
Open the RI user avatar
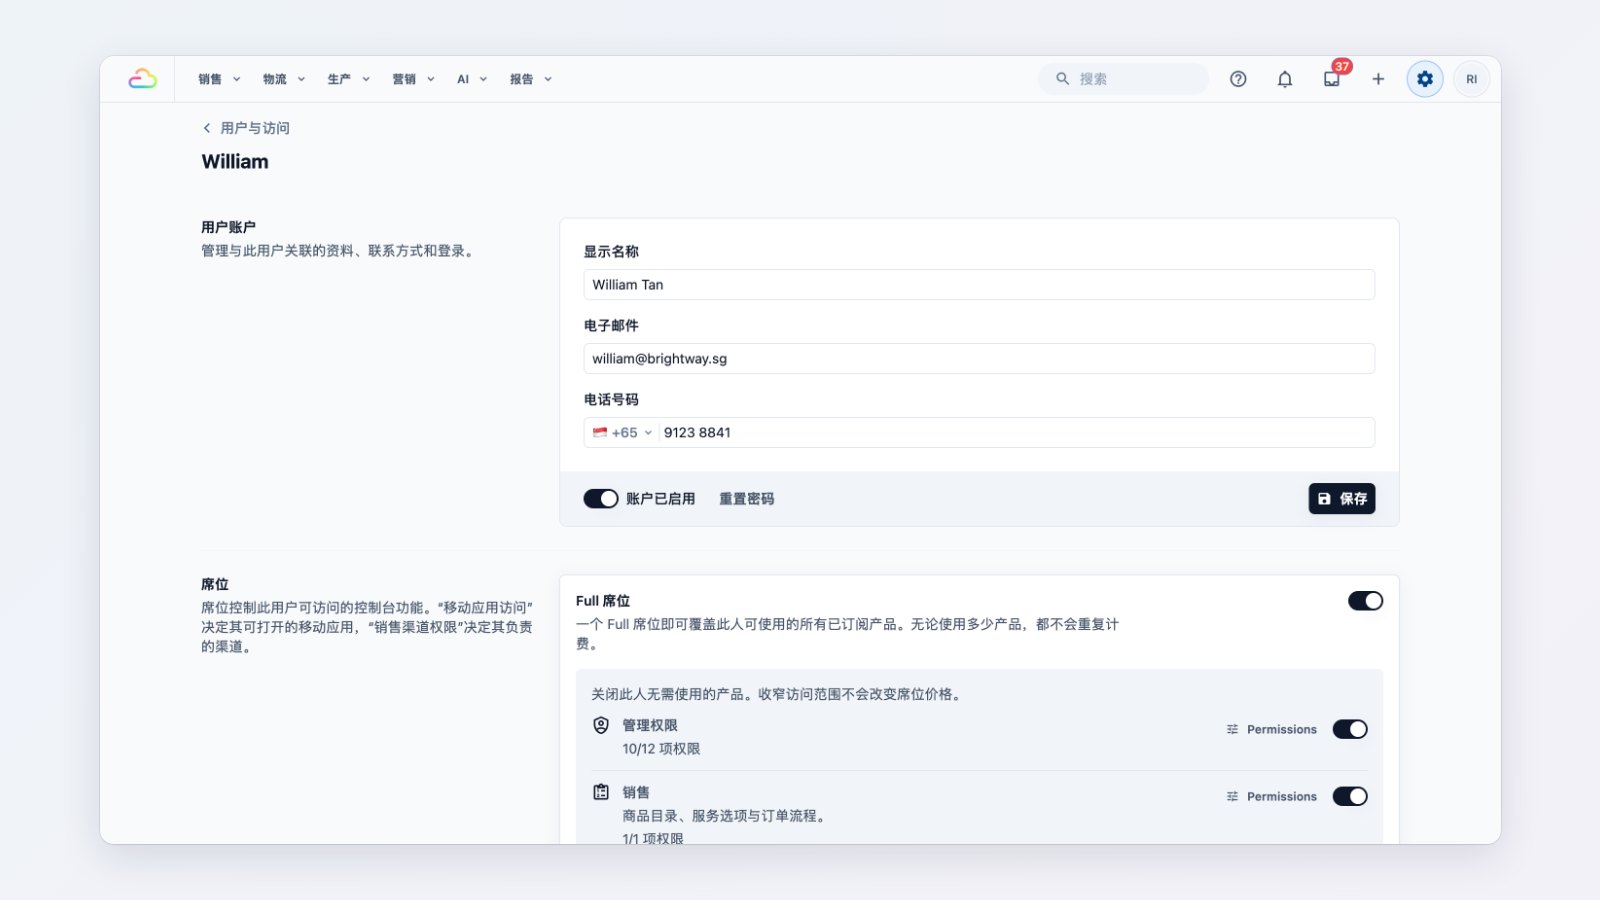pos(1471,79)
